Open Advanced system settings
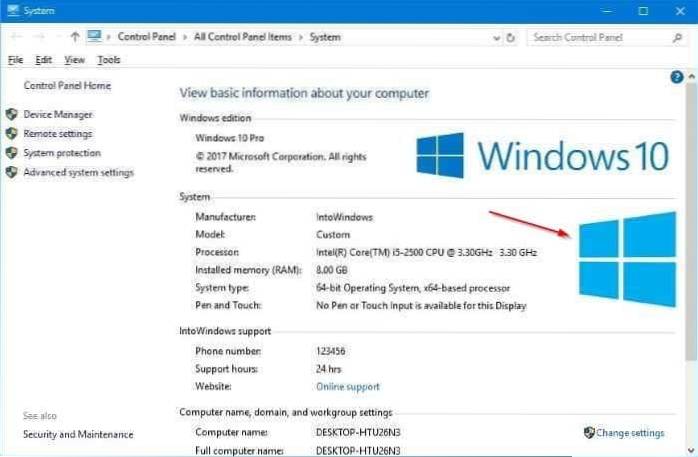Screen dimensions: 698x457 coord(78,172)
